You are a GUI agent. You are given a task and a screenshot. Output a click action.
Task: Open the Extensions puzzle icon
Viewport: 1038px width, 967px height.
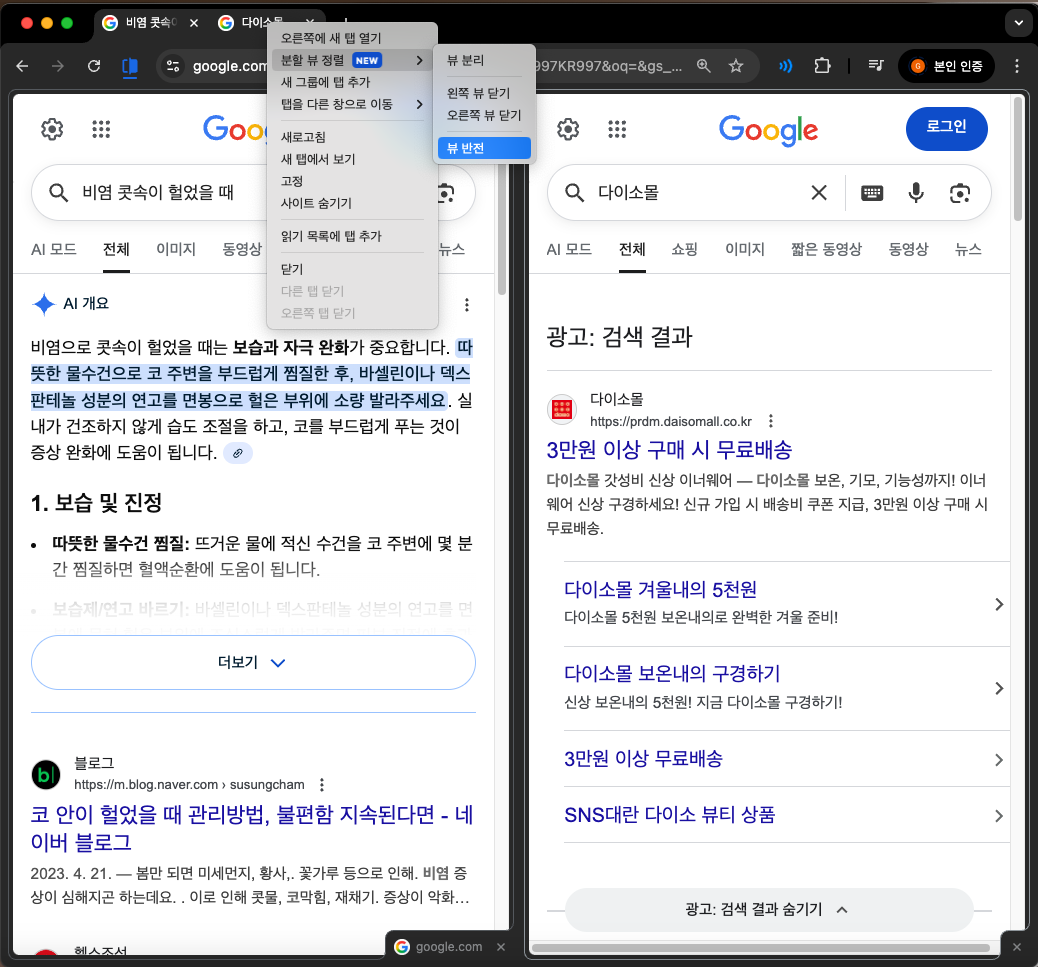822,66
